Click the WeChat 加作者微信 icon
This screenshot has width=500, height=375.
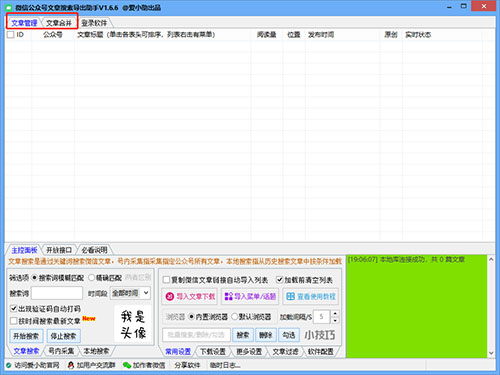127,365
